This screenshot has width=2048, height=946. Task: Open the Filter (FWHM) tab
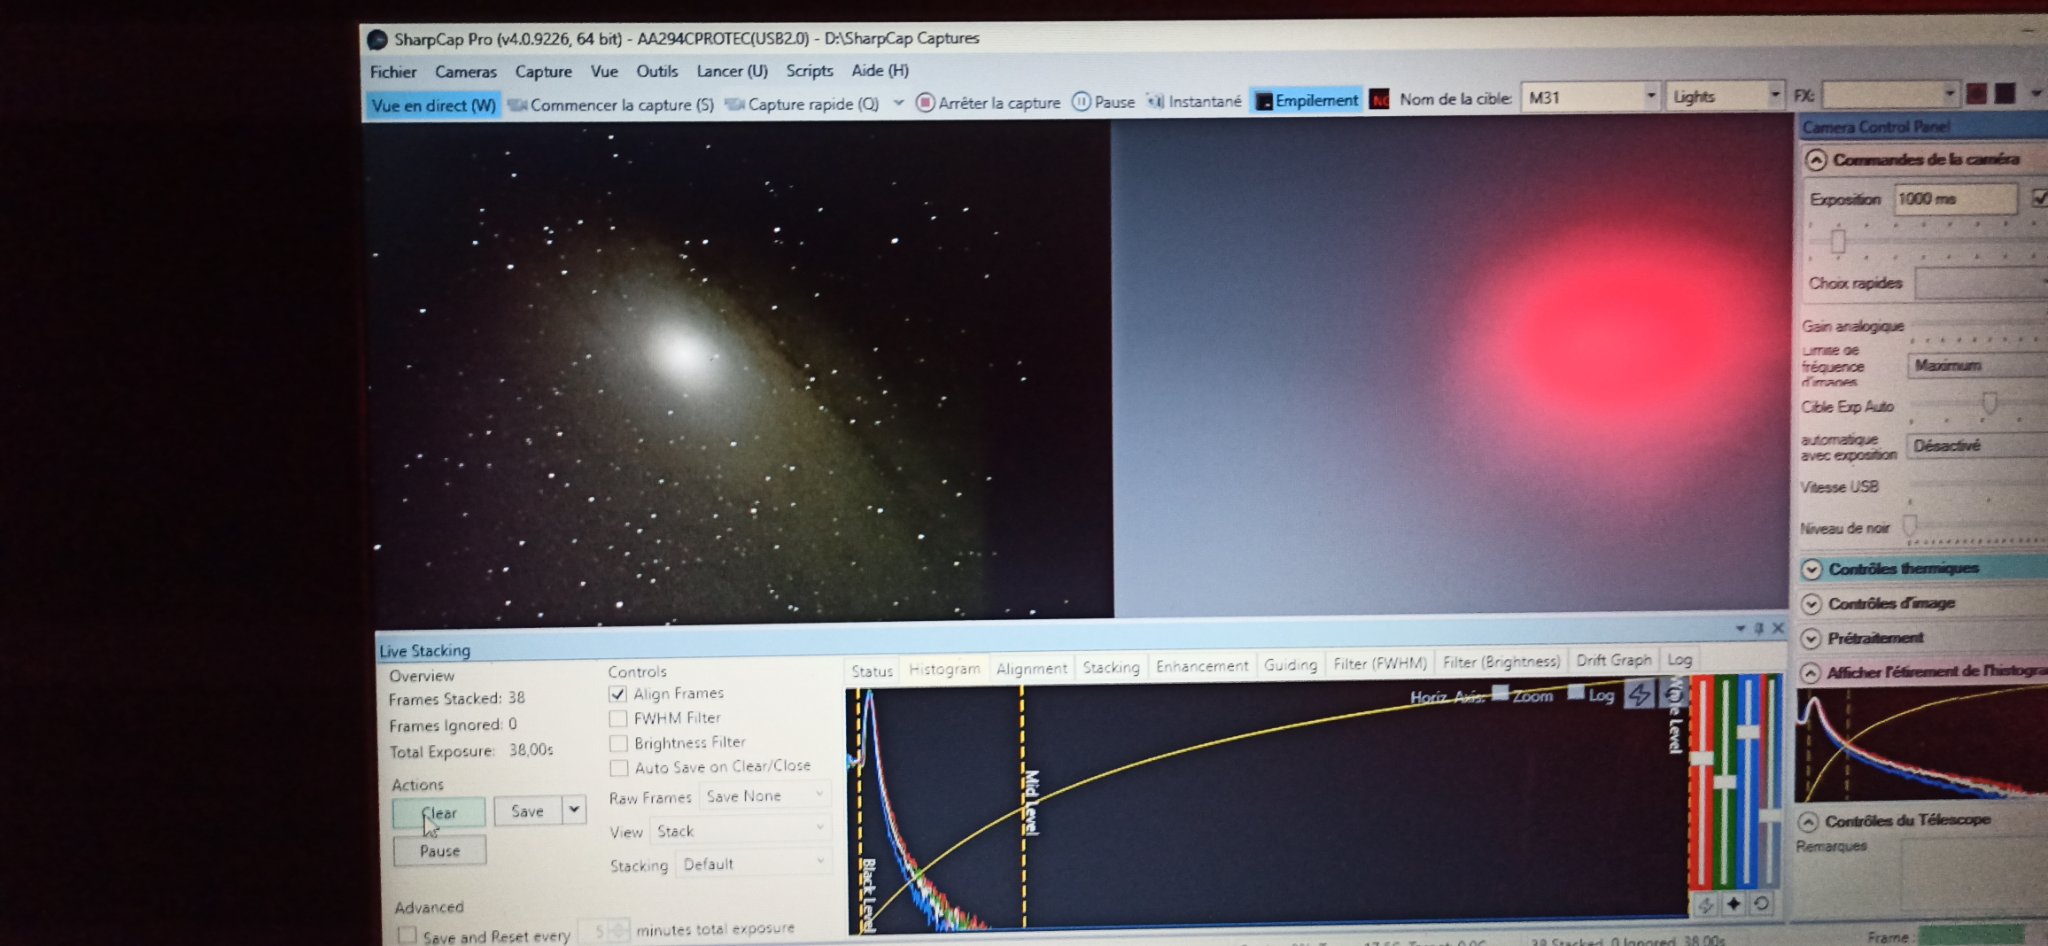pyautogui.click(x=1380, y=663)
